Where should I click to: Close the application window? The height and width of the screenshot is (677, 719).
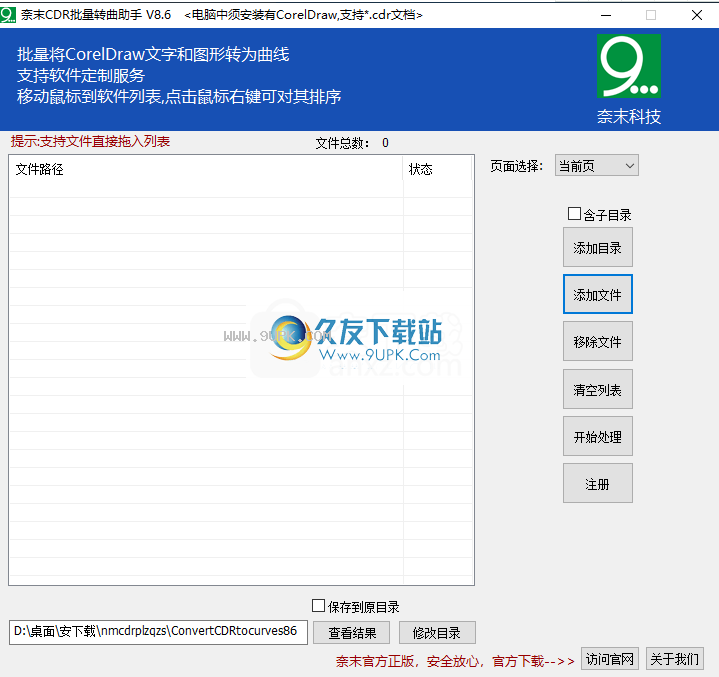coord(697,15)
